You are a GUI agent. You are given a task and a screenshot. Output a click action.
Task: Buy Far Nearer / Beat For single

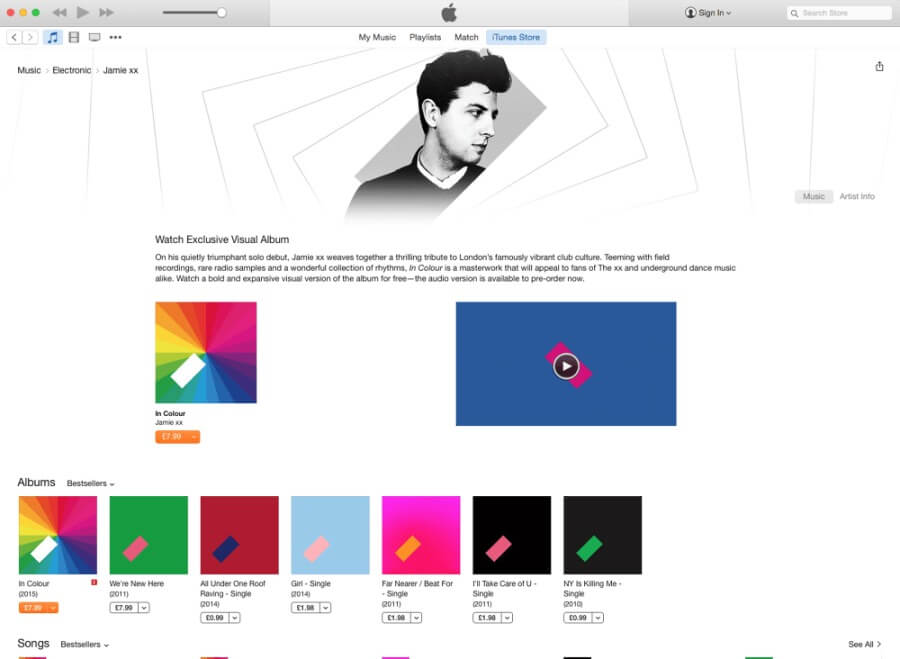click(x=396, y=618)
